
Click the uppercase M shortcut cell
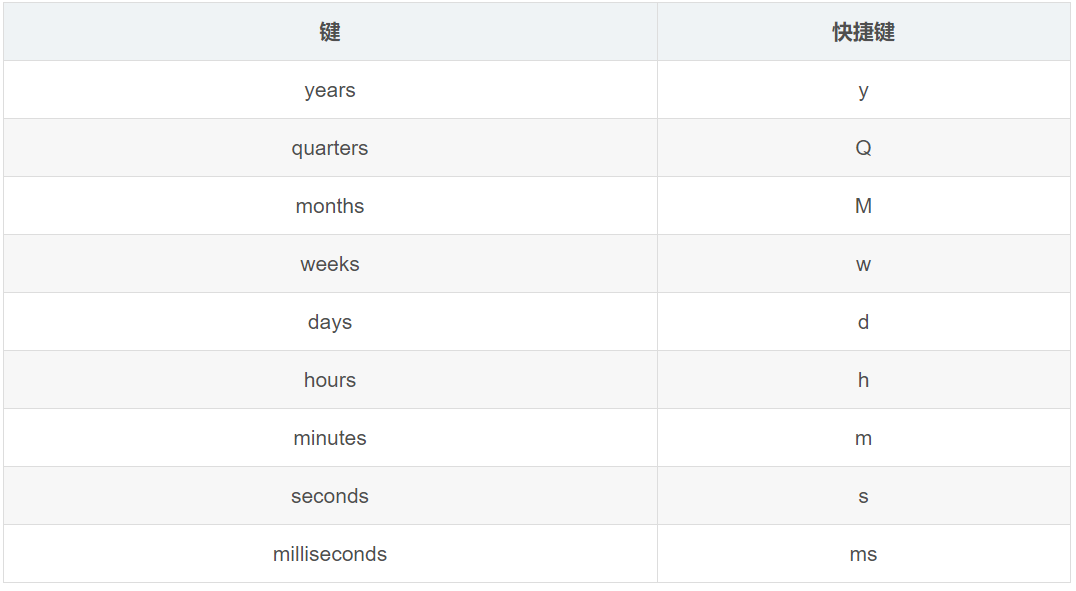tap(863, 206)
